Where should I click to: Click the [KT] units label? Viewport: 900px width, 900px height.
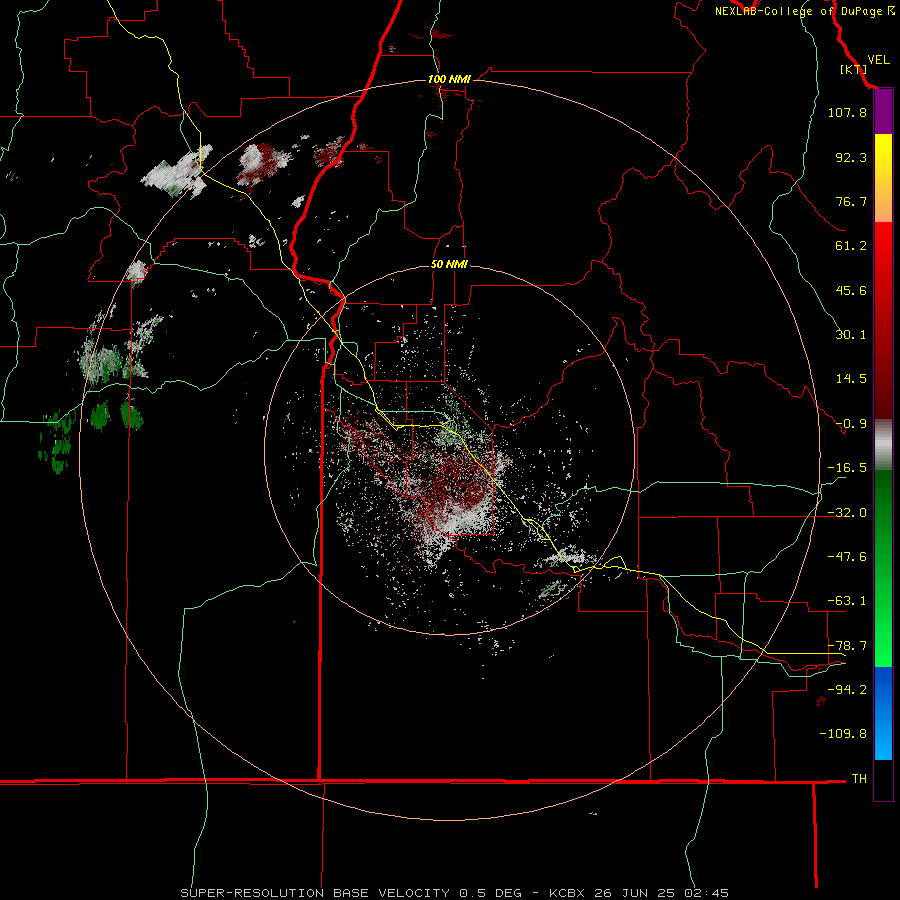pyautogui.click(x=853, y=69)
